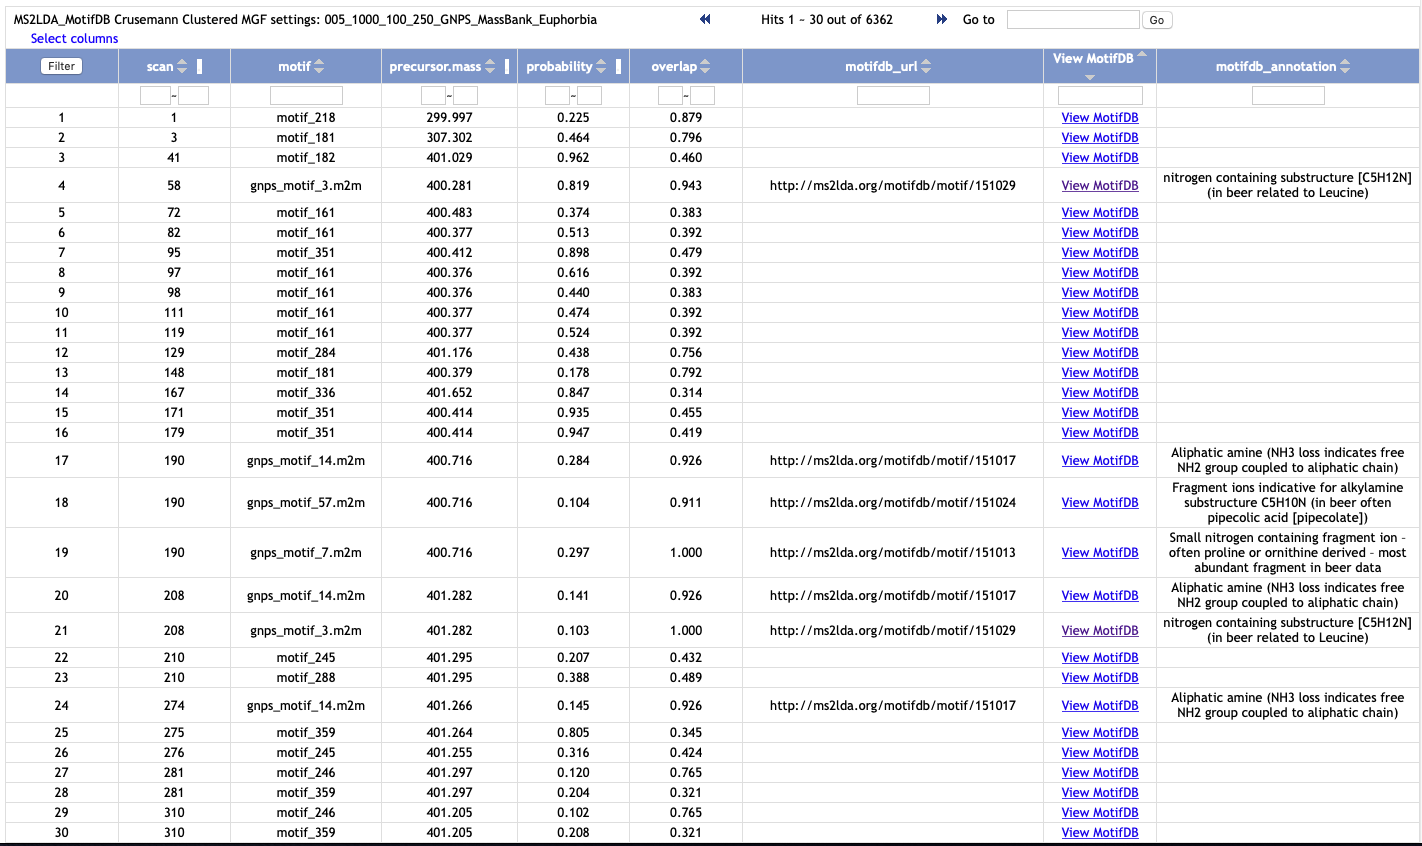Sort table by scan column
This screenshot has height=846, width=1422.
(x=182, y=67)
